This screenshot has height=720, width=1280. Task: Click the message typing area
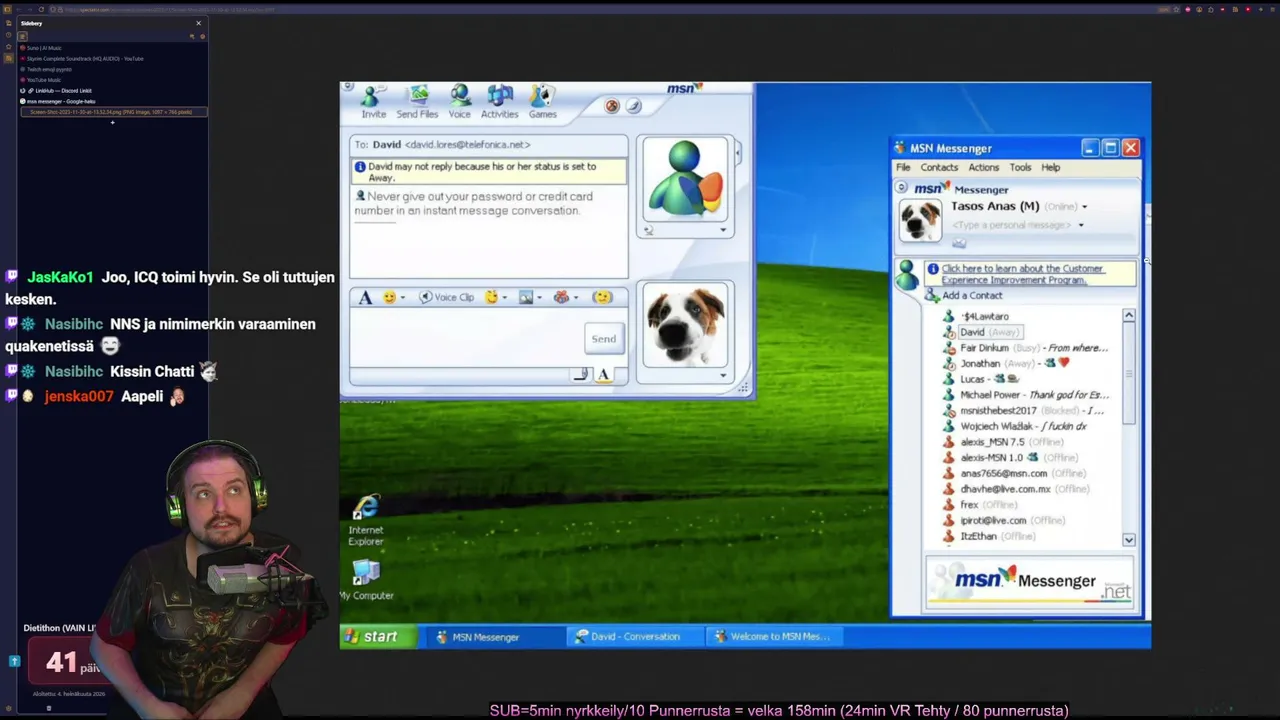[x=466, y=338]
